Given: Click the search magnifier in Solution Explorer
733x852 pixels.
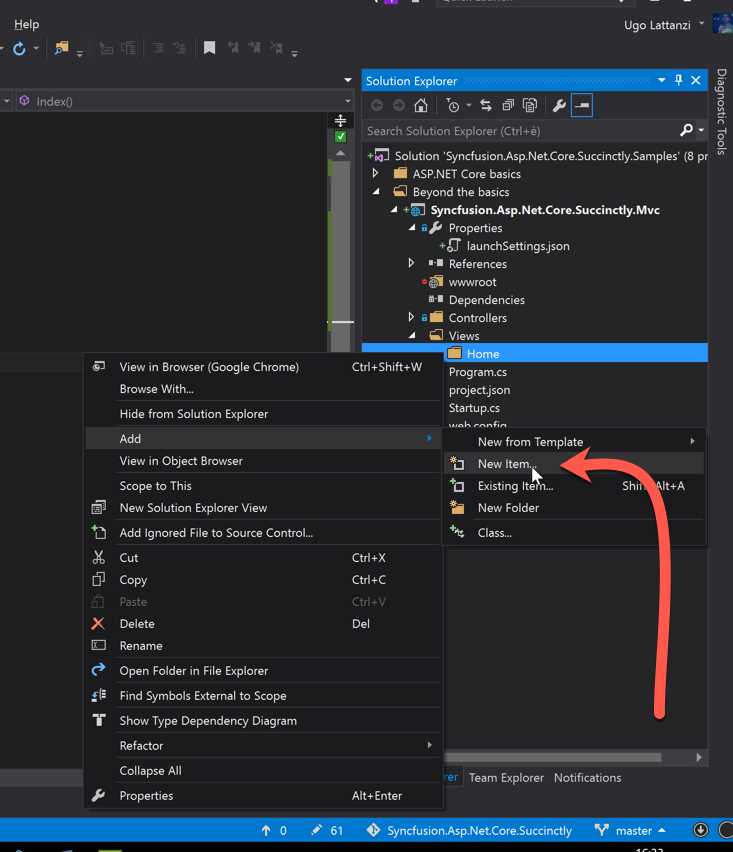Looking at the screenshot, I should point(686,130).
